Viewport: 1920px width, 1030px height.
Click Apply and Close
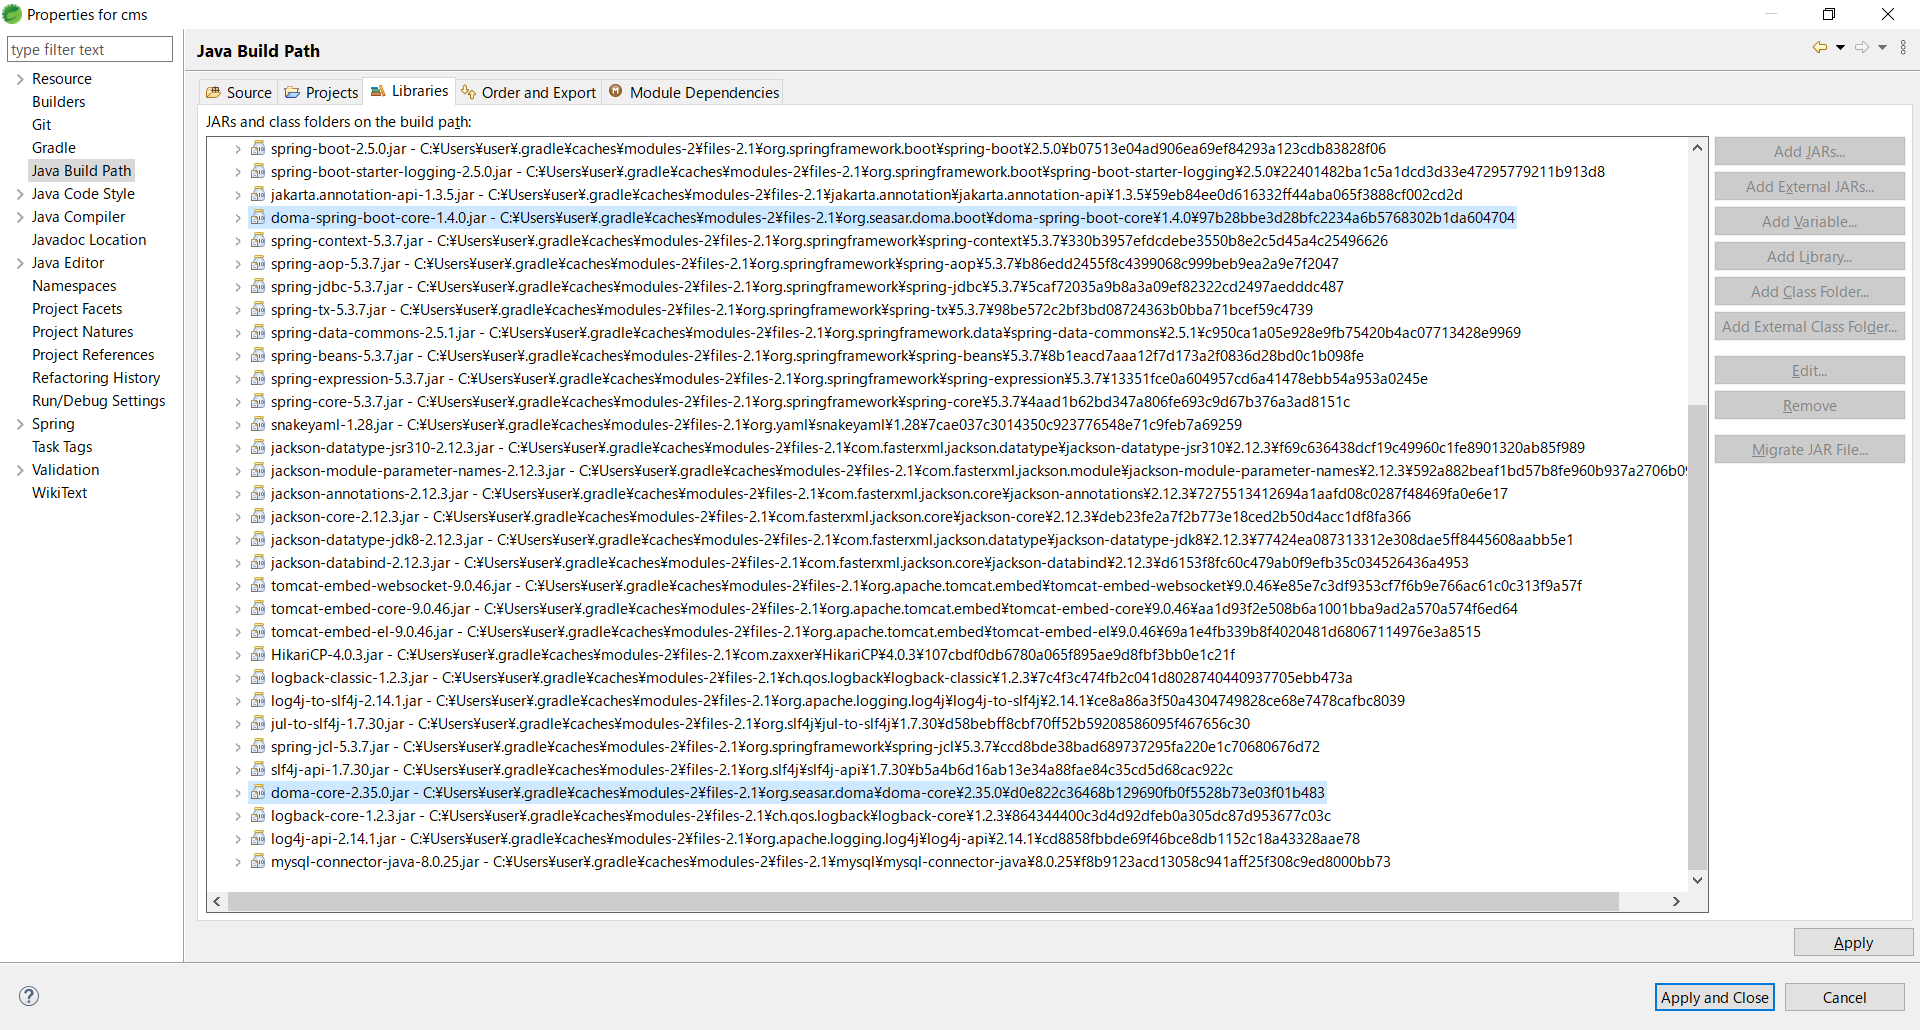click(1714, 997)
